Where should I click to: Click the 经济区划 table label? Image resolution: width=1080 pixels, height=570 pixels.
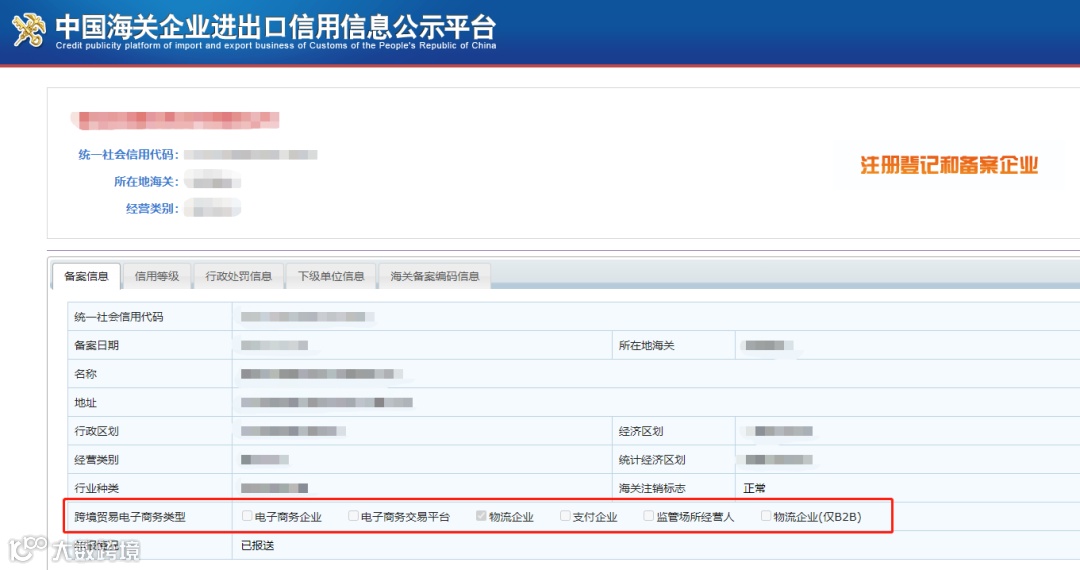coord(641,431)
